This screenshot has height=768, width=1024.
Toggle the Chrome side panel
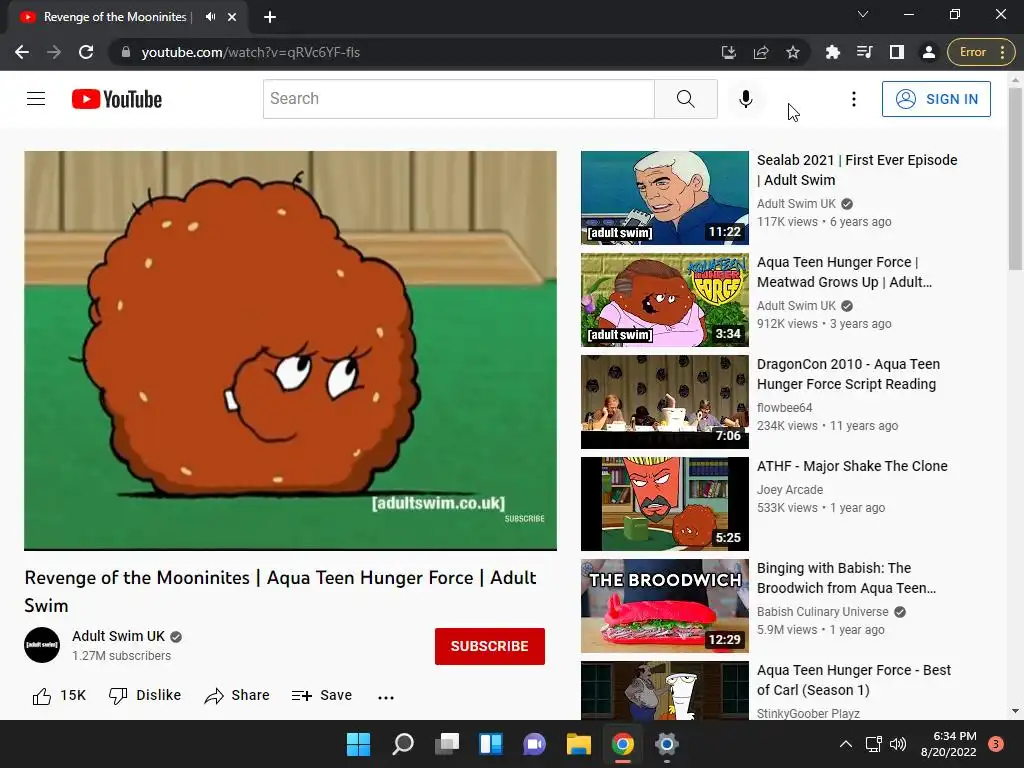coord(897,52)
